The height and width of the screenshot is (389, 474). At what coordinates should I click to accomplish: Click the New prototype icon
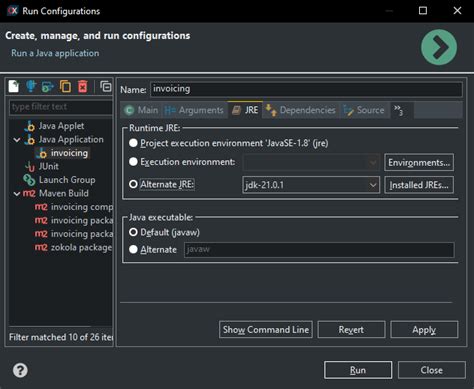pyautogui.click(x=31, y=86)
